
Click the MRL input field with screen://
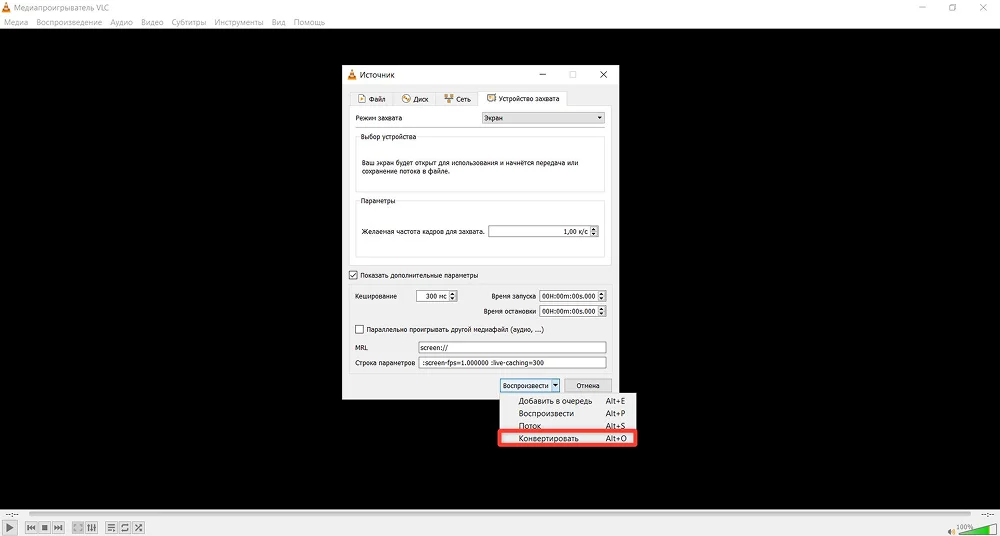(x=512, y=348)
